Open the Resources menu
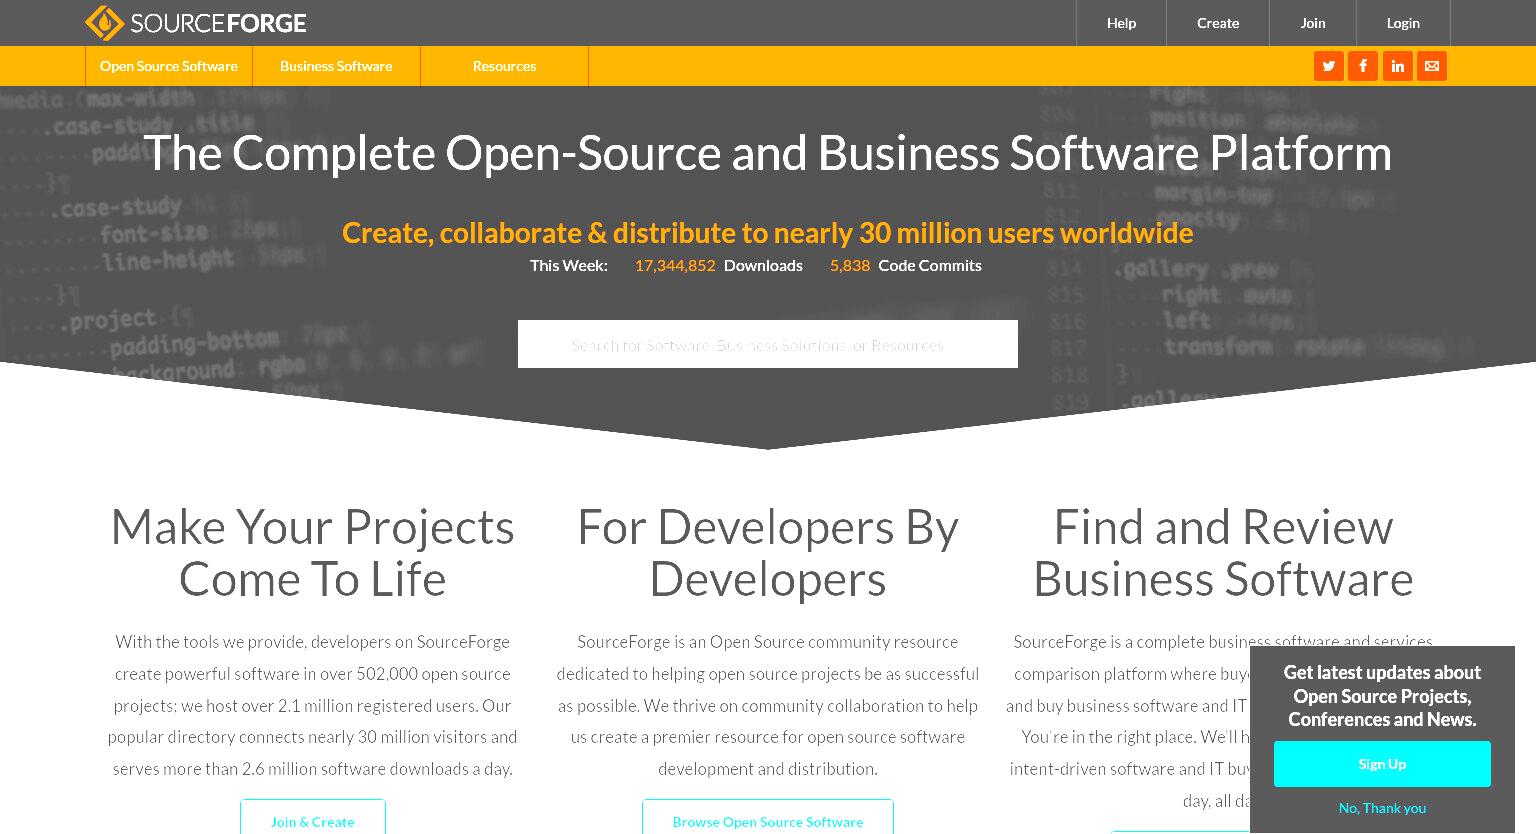 coord(504,66)
